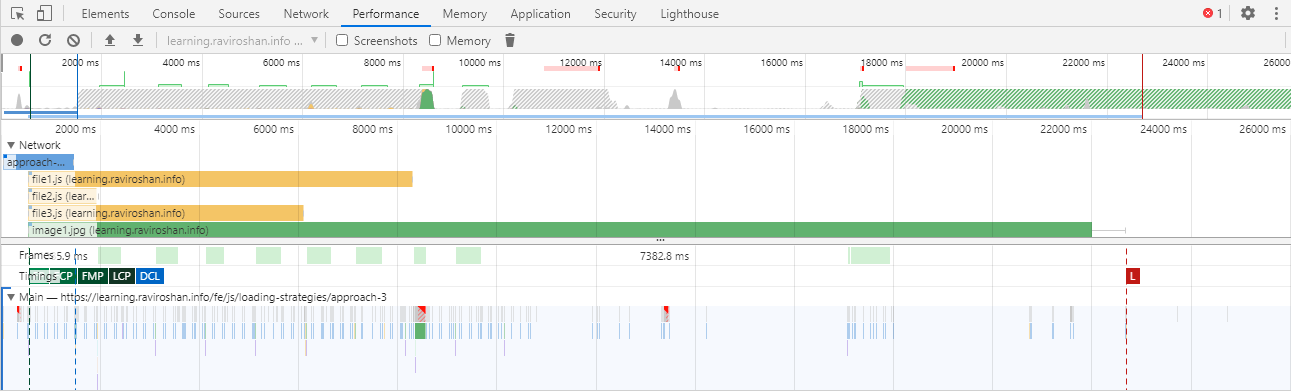Click the Timings row label
This screenshot has width=1291, height=391.
37,276
